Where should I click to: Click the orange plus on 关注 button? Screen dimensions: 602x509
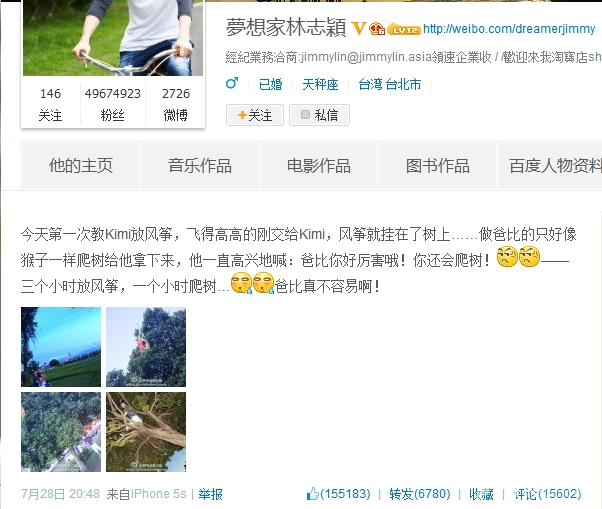coord(242,115)
